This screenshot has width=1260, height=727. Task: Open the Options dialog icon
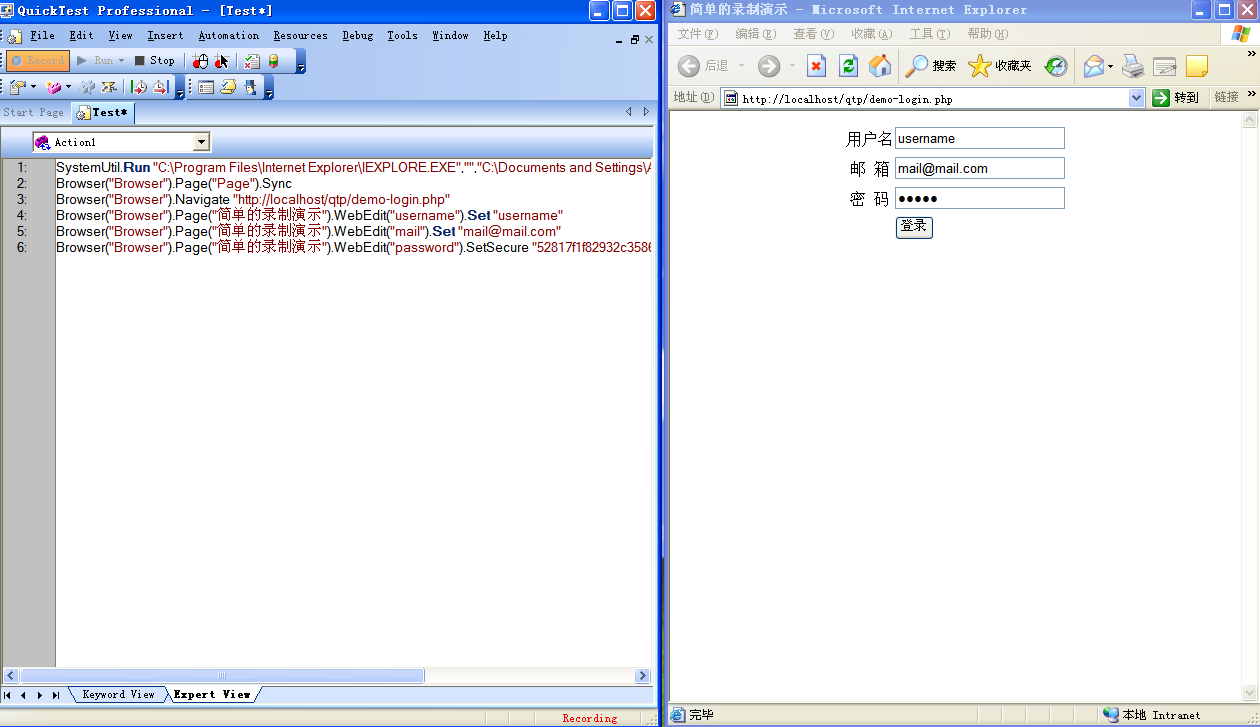tap(206, 87)
